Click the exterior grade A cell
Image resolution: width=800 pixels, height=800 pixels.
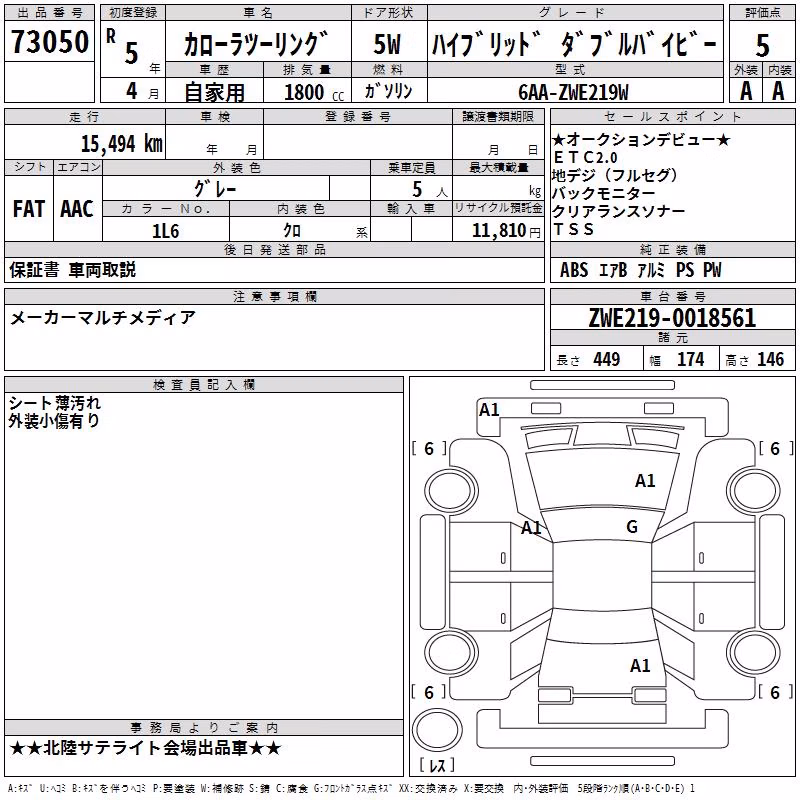click(x=746, y=91)
